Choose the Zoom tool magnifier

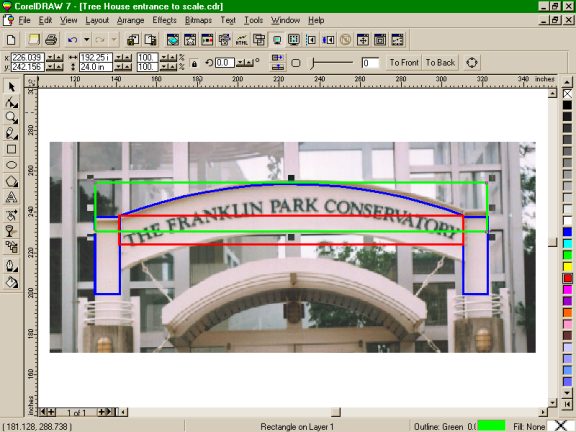click(x=11, y=118)
